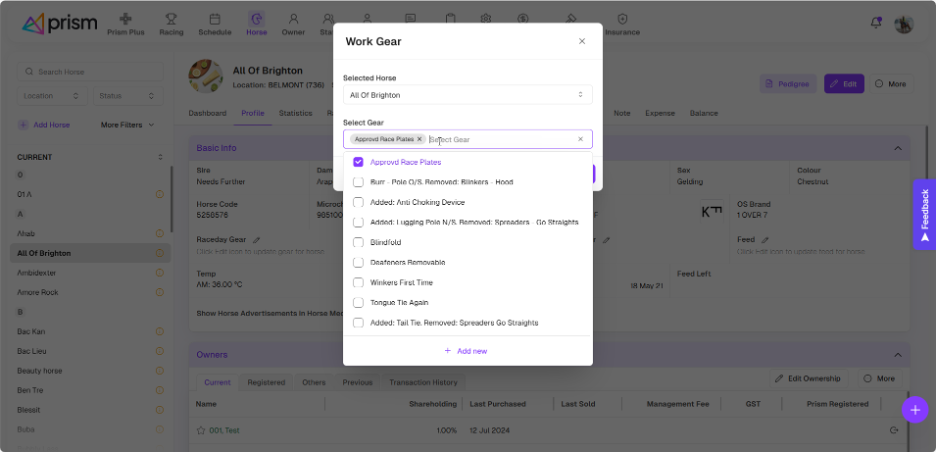Enable Winkers First Time checkbox
Viewport: 936px width, 452px height.
click(358, 282)
